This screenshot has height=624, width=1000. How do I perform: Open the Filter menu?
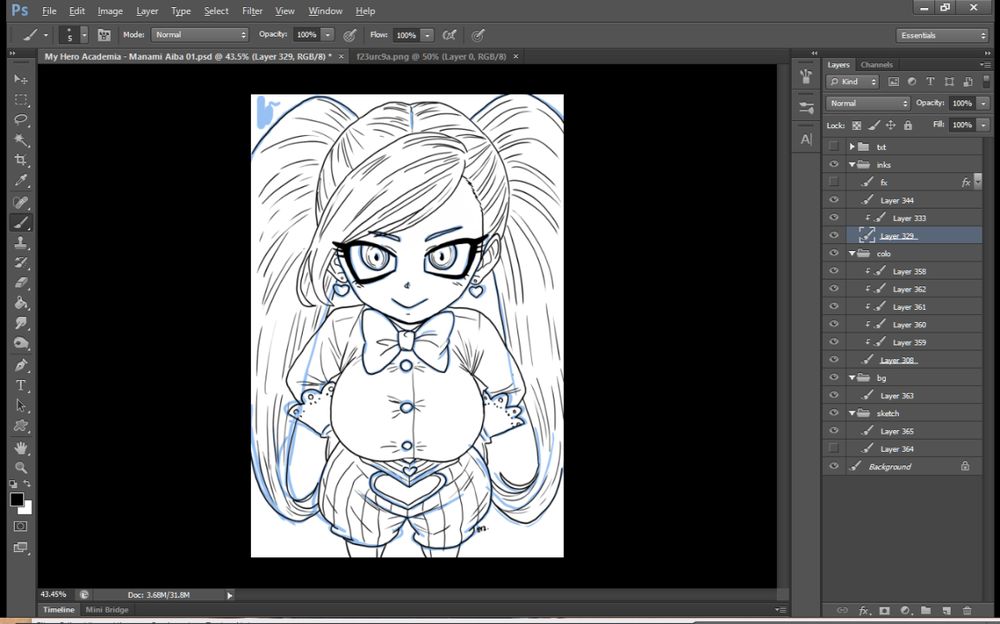pyautogui.click(x=252, y=11)
